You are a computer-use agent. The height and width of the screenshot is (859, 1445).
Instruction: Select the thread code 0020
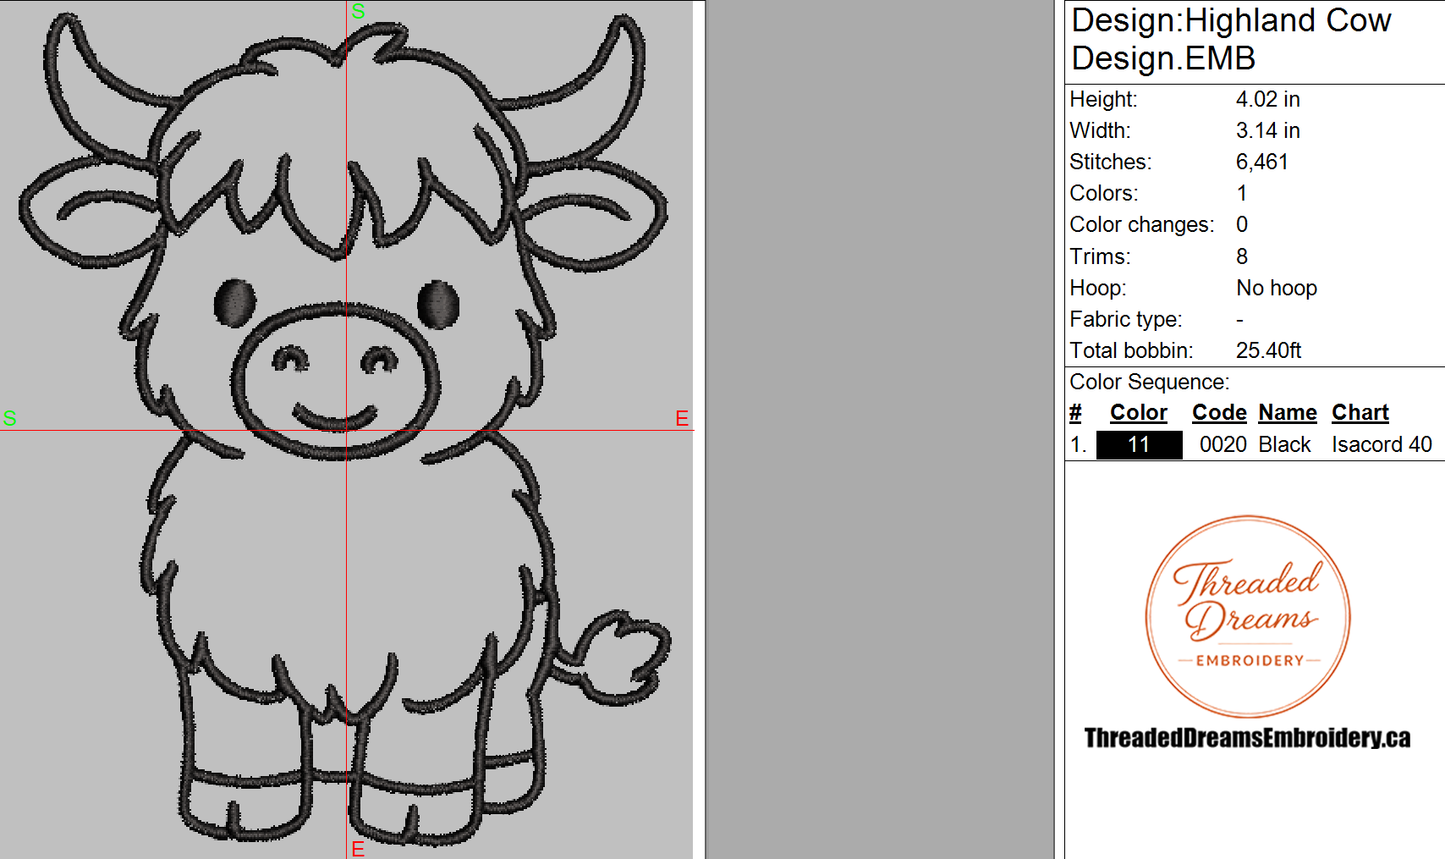click(x=1223, y=445)
